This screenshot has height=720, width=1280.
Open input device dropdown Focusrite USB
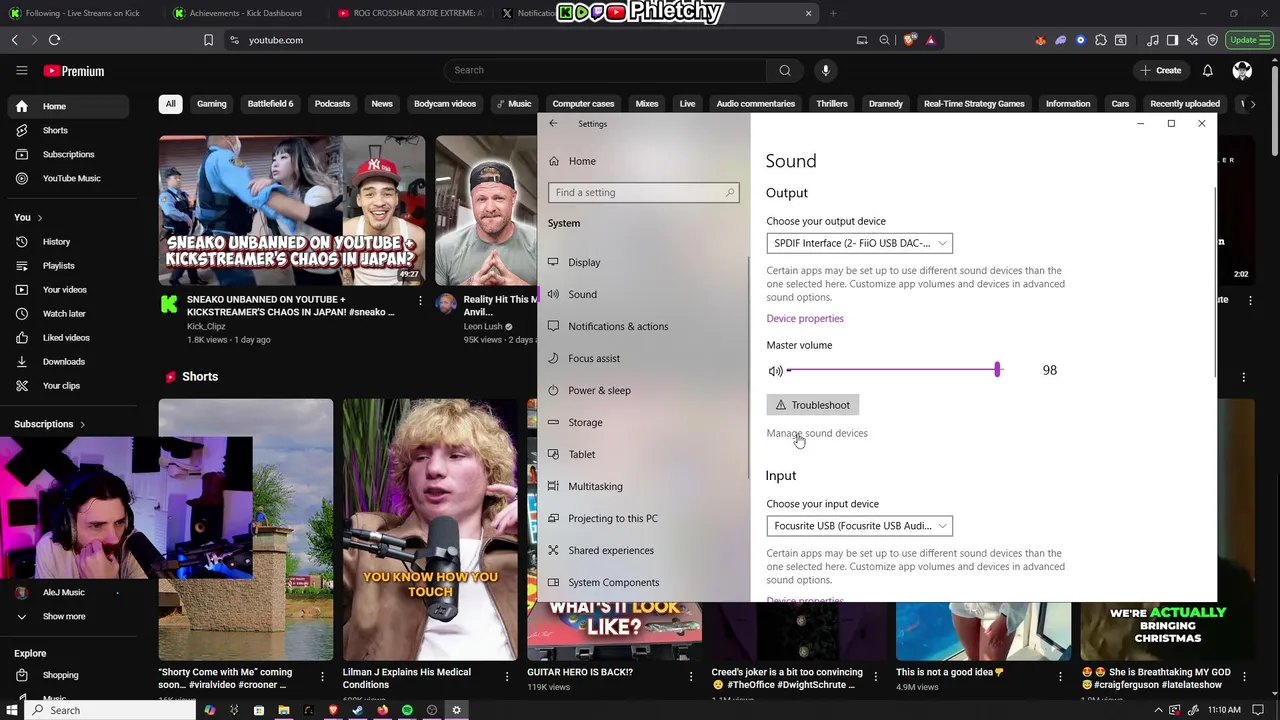tap(859, 526)
